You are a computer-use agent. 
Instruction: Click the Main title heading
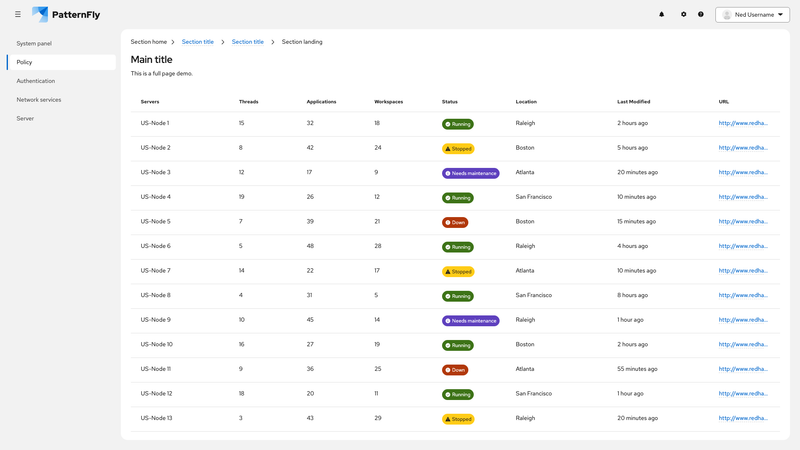(x=152, y=60)
